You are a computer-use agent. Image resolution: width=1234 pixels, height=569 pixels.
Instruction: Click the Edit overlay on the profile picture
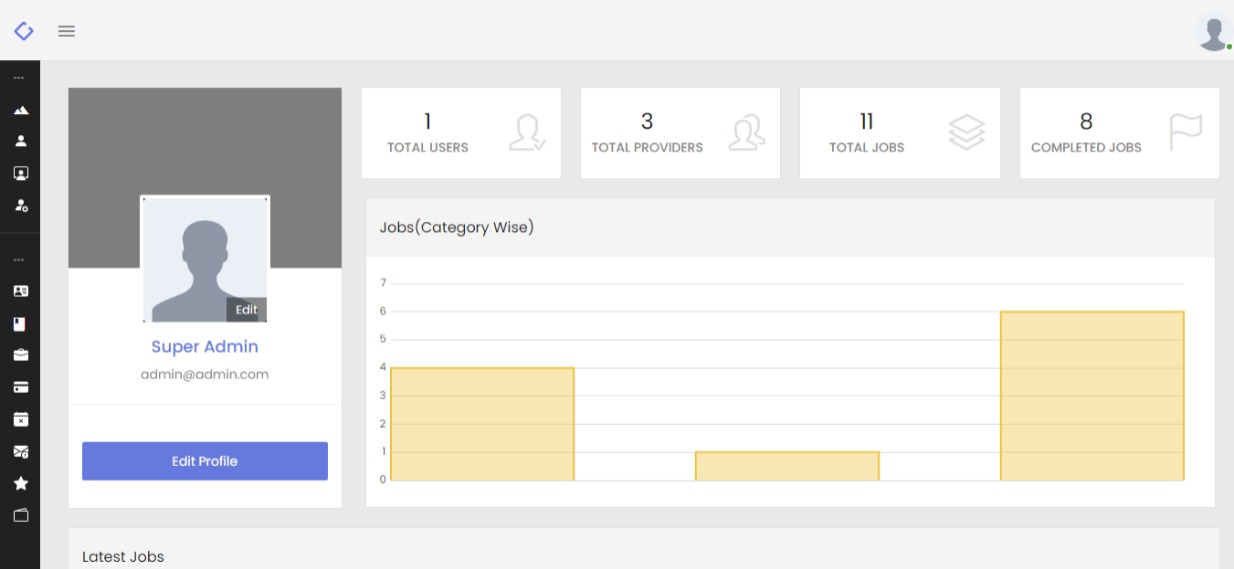click(246, 310)
